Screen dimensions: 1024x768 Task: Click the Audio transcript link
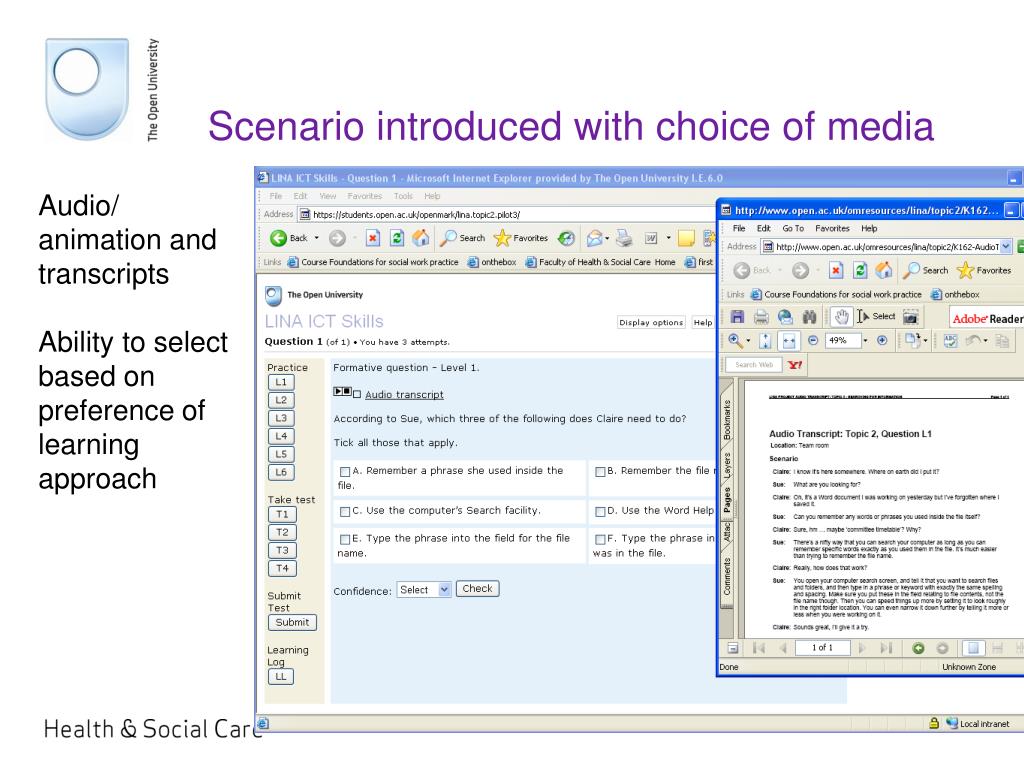404,394
